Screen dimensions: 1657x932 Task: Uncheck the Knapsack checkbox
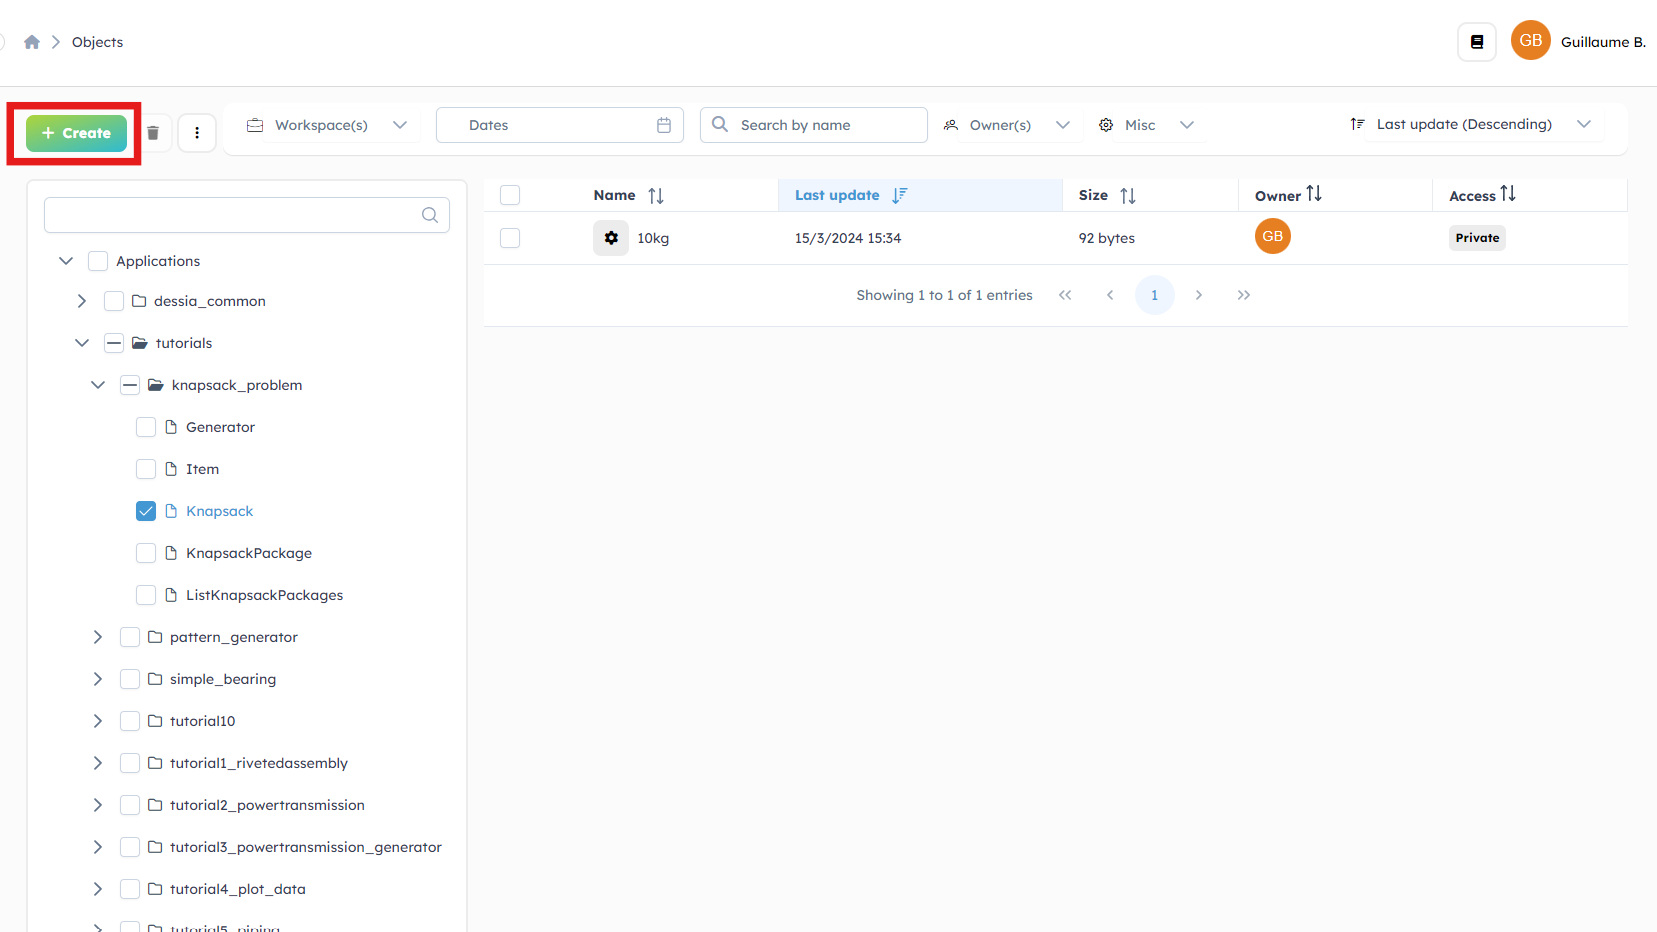[146, 511]
